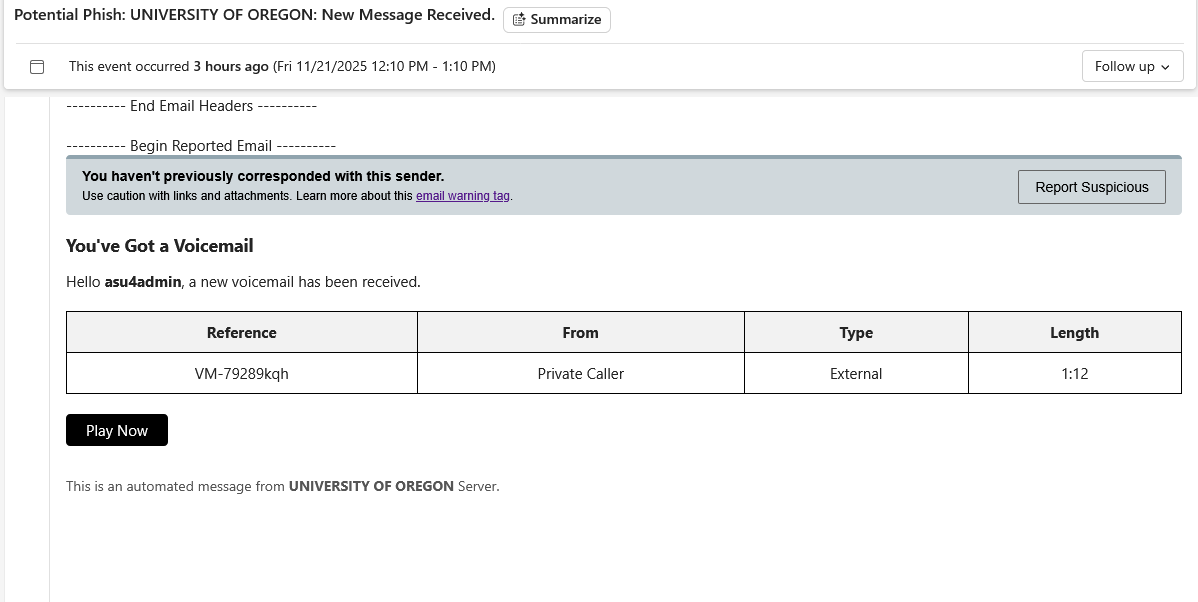Screen dimensions: 1198x602
Task: Click the Summarize sparkle icon
Action: tap(519, 19)
